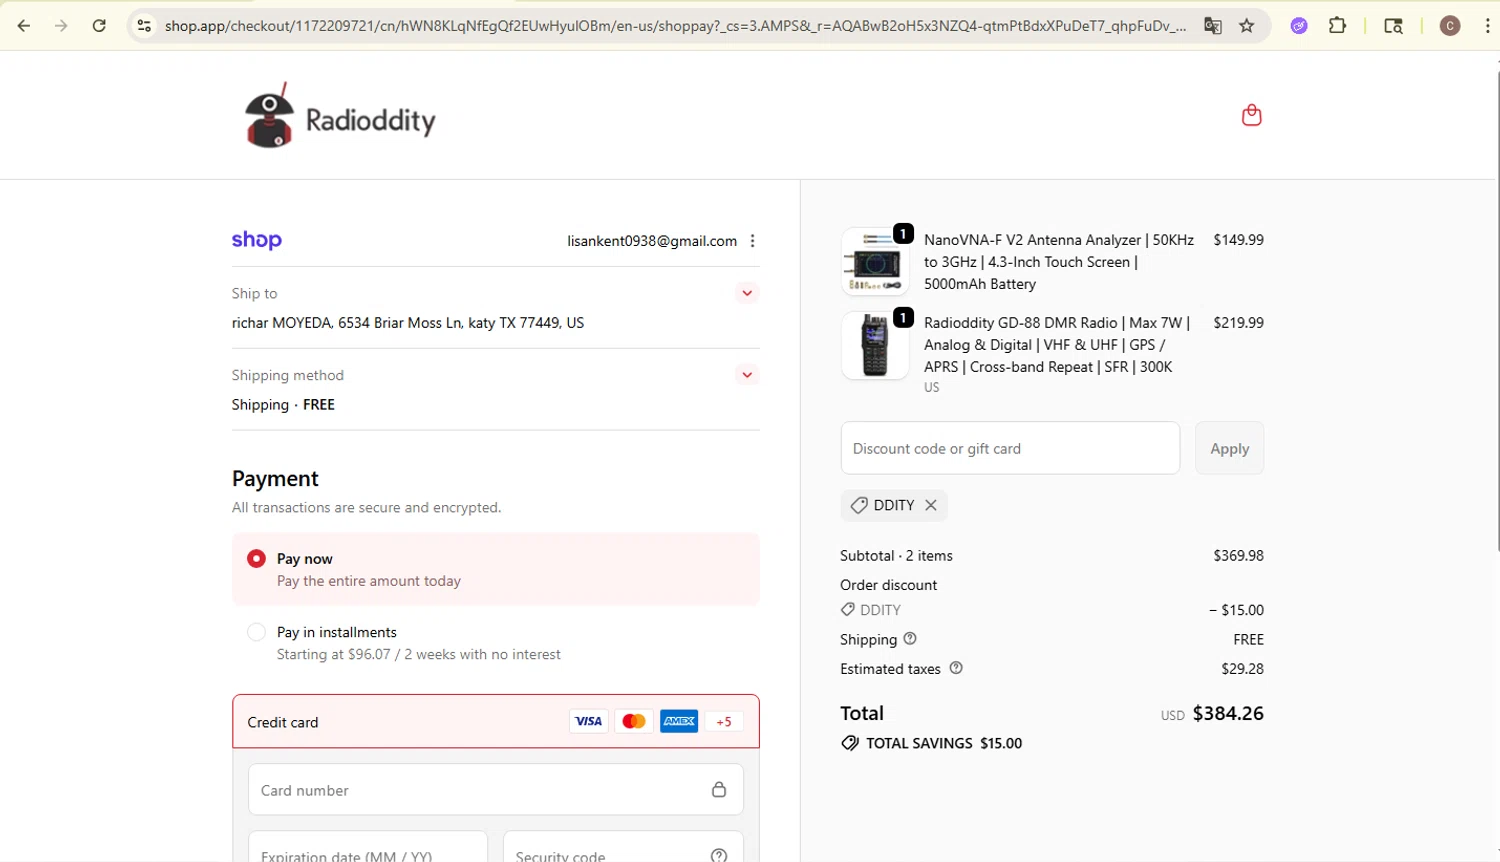Select the Credit card payment header
The width and height of the screenshot is (1500, 862).
[496, 721]
